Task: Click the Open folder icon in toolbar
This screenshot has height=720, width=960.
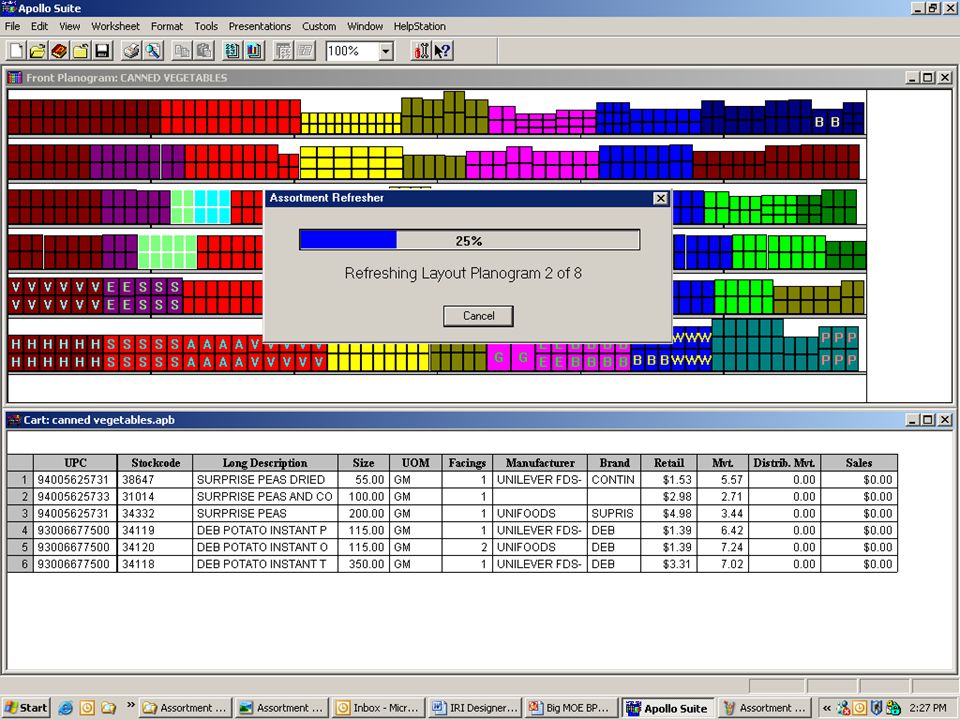Action: pyautogui.click(x=37, y=51)
